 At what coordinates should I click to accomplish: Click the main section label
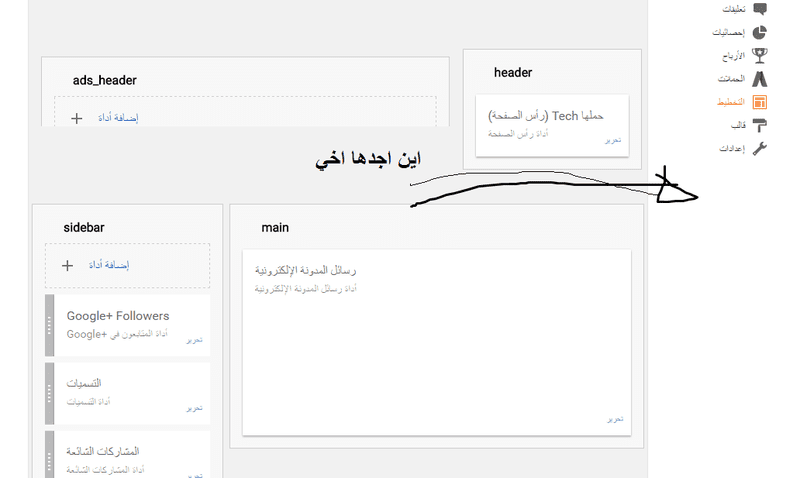[275, 228]
